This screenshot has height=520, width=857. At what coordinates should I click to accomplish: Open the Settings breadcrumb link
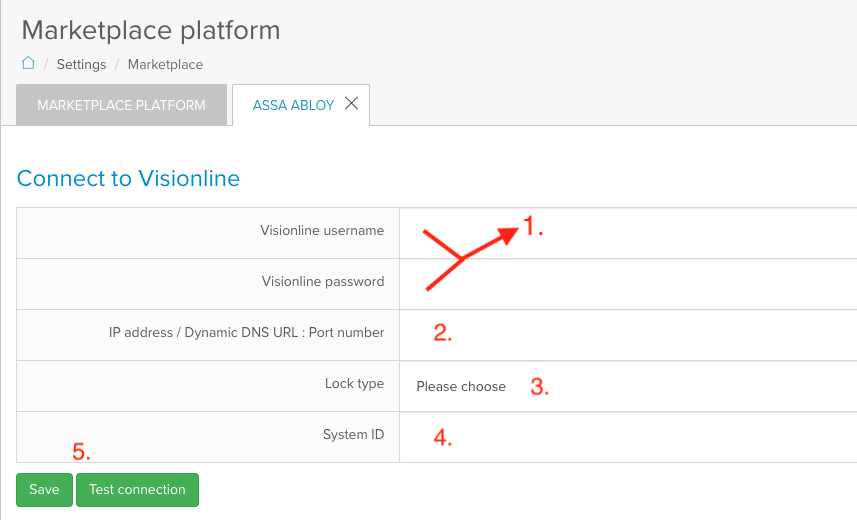point(81,64)
